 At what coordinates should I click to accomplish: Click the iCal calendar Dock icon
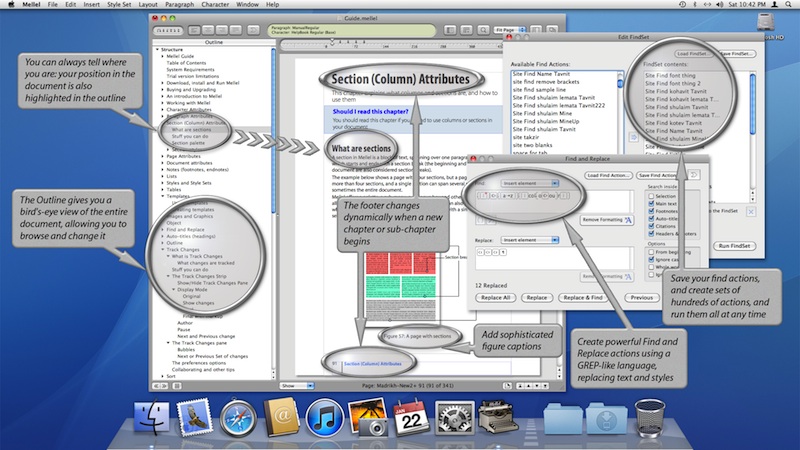[x=411, y=418]
